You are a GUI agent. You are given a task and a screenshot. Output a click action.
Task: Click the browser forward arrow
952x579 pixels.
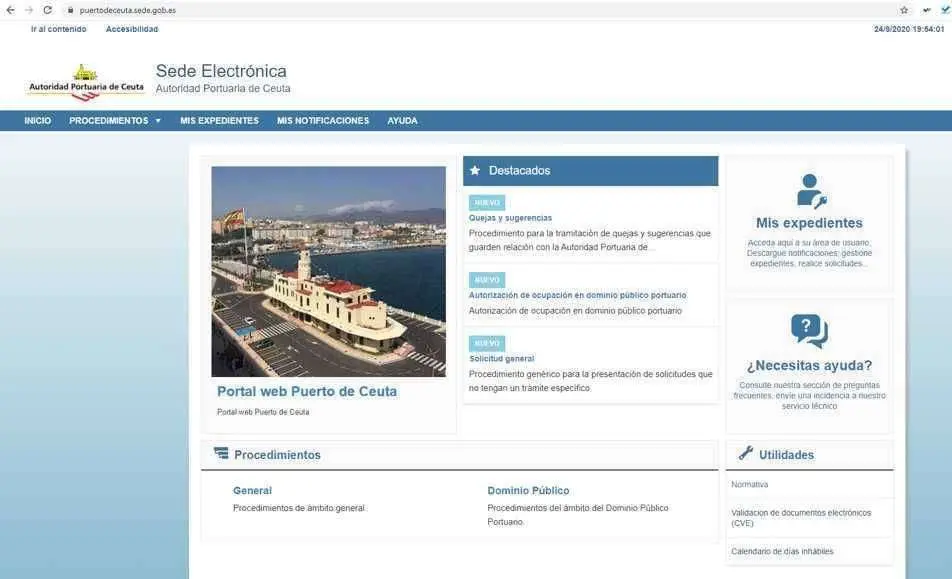29,10
